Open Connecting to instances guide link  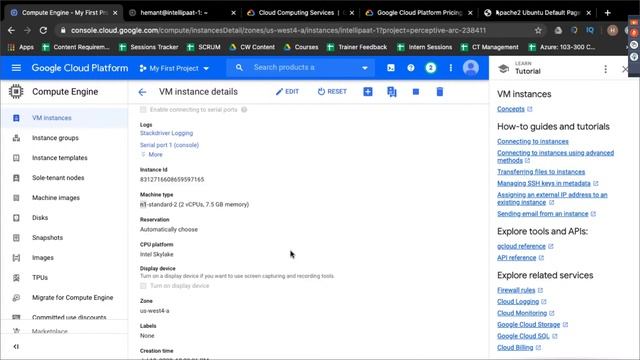click(x=533, y=141)
